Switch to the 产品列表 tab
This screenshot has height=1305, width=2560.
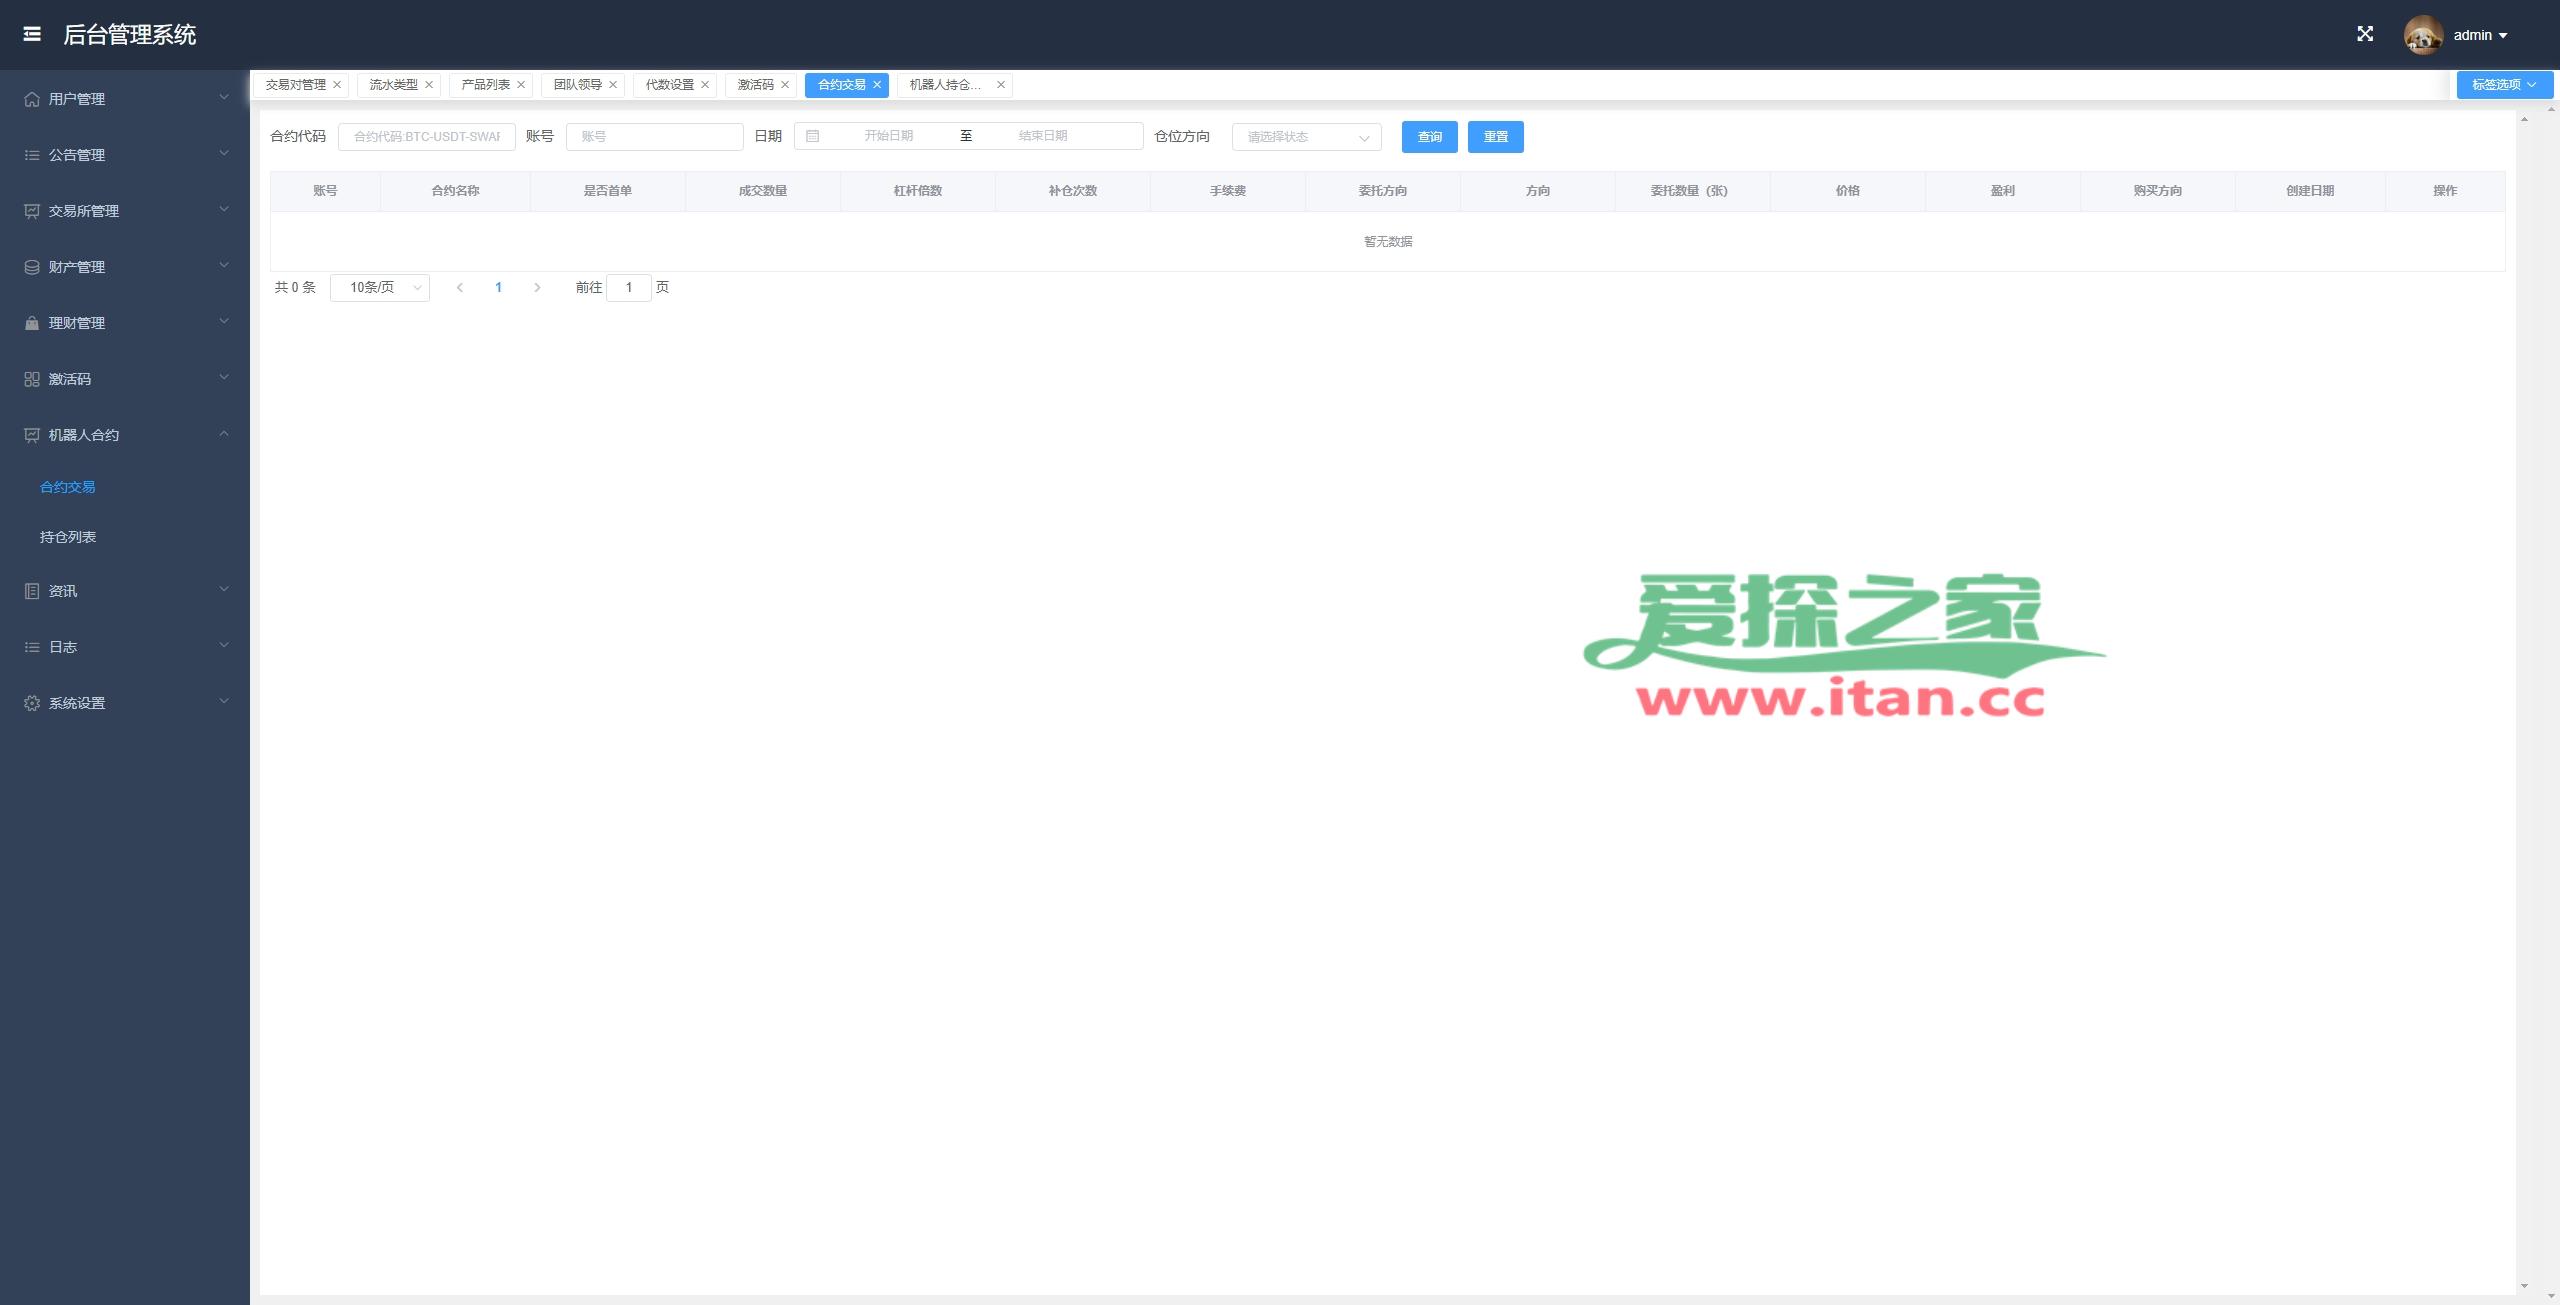coord(485,85)
